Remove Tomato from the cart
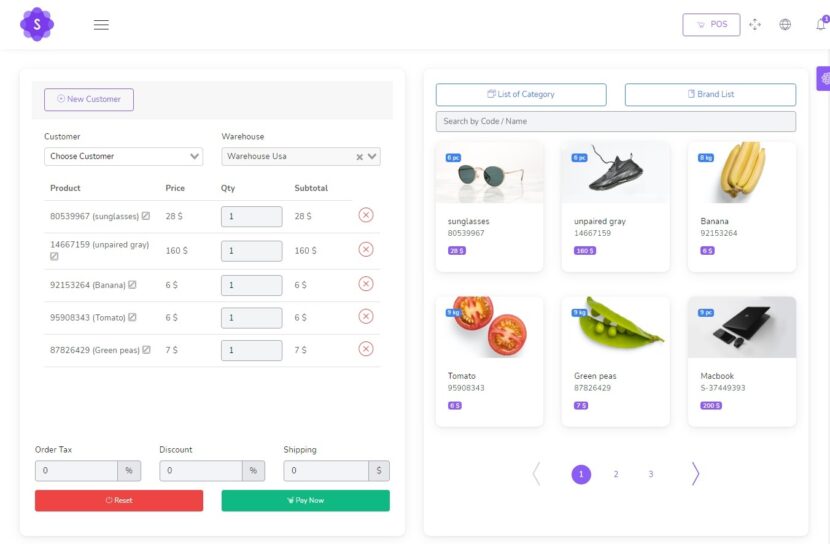The image size is (830, 544). tap(366, 316)
